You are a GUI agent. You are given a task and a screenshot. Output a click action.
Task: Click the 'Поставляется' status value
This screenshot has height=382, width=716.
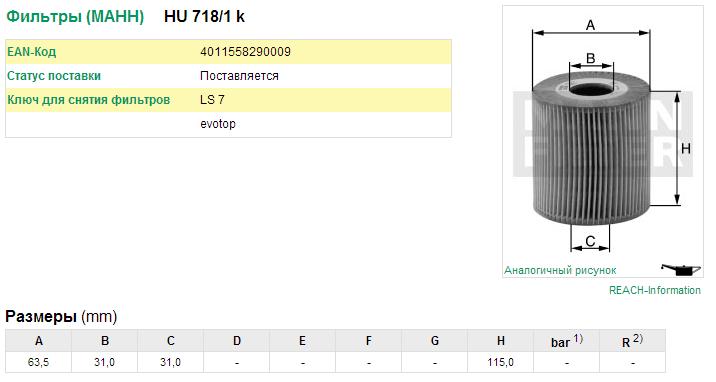coord(239,76)
